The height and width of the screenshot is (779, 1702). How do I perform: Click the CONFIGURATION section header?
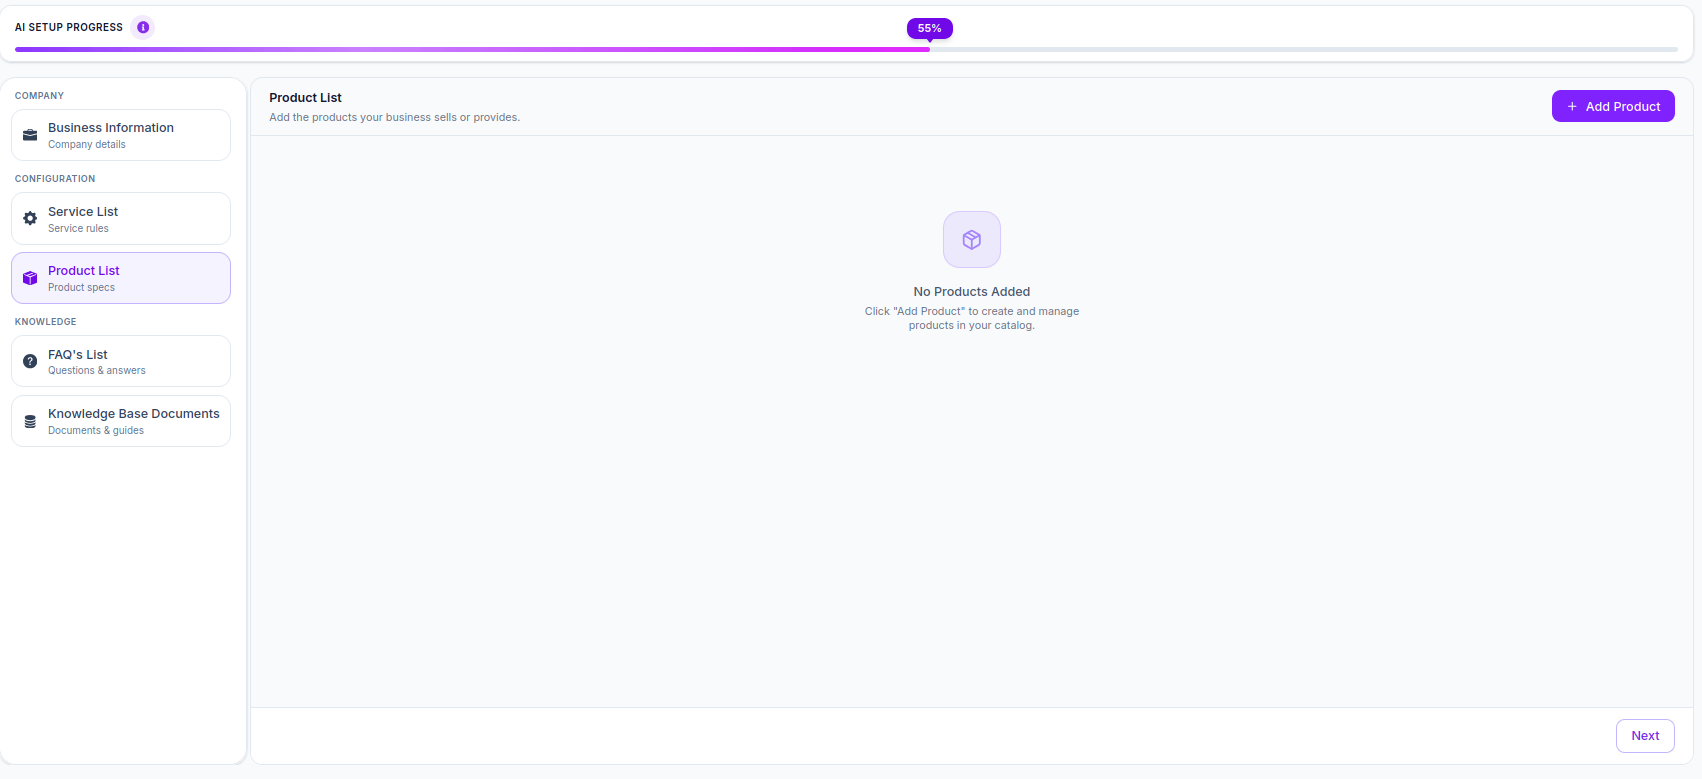[x=55, y=179]
